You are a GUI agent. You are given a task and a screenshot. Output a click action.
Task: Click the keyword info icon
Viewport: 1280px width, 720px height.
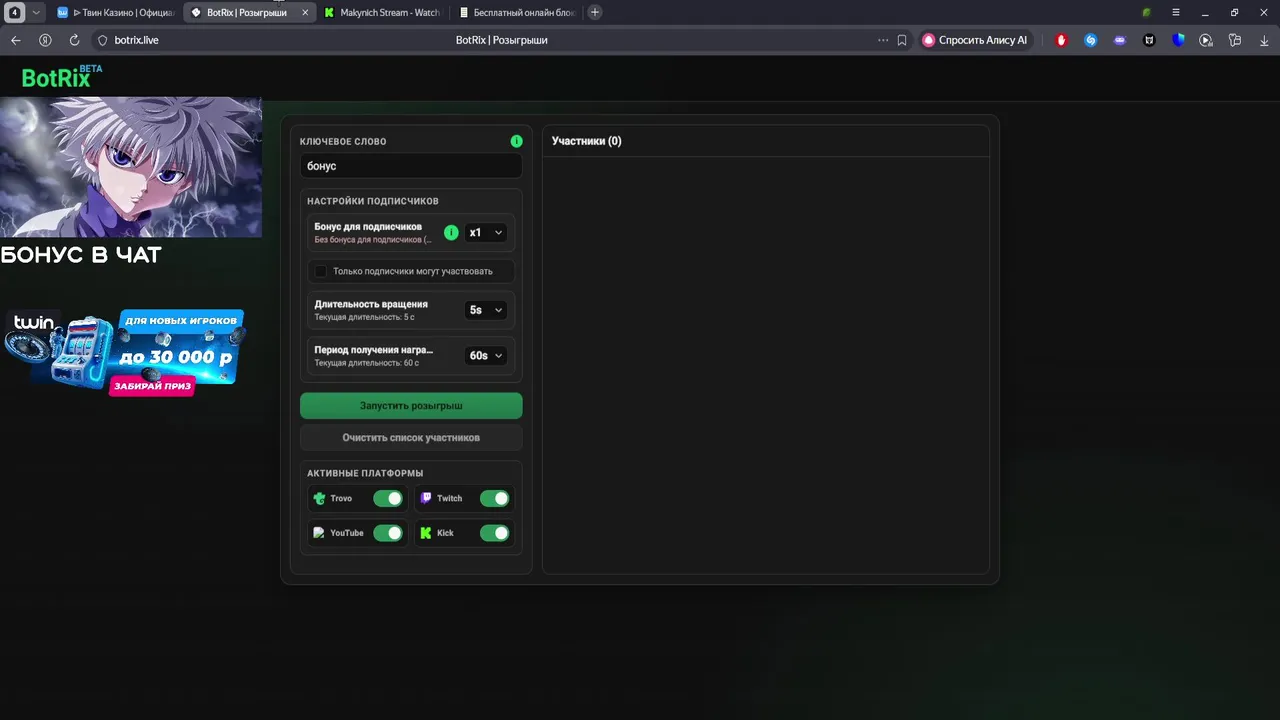coord(516,141)
